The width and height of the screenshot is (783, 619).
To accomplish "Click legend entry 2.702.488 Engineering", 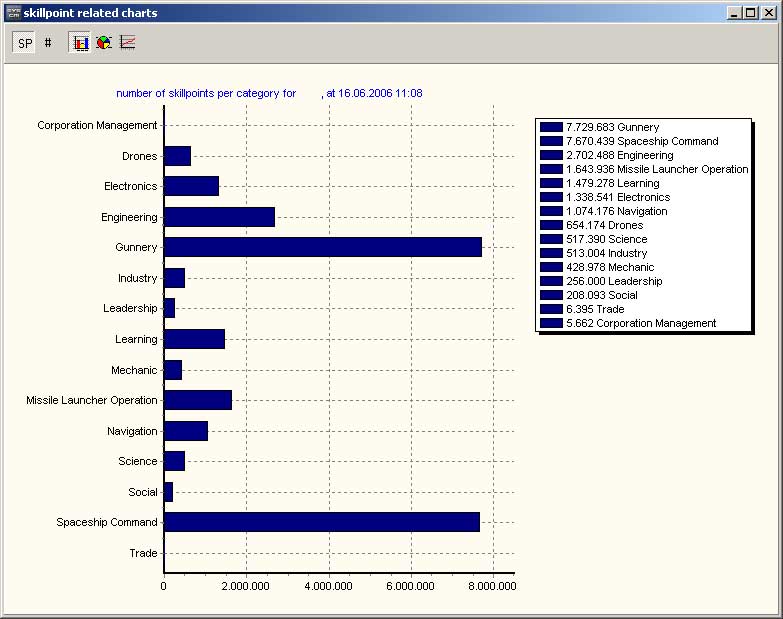I will pos(620,155).
